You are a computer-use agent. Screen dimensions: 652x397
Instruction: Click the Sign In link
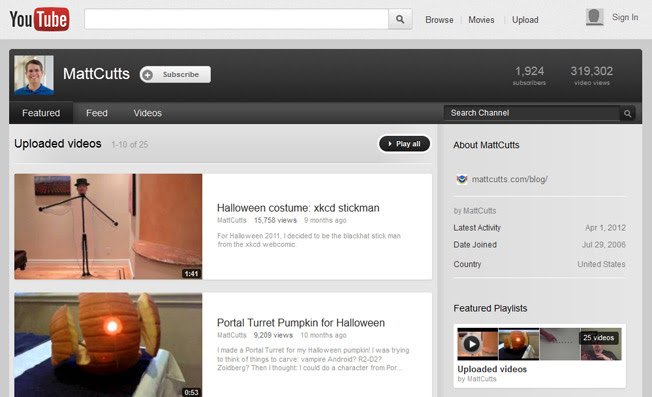(x=625, y=17)
